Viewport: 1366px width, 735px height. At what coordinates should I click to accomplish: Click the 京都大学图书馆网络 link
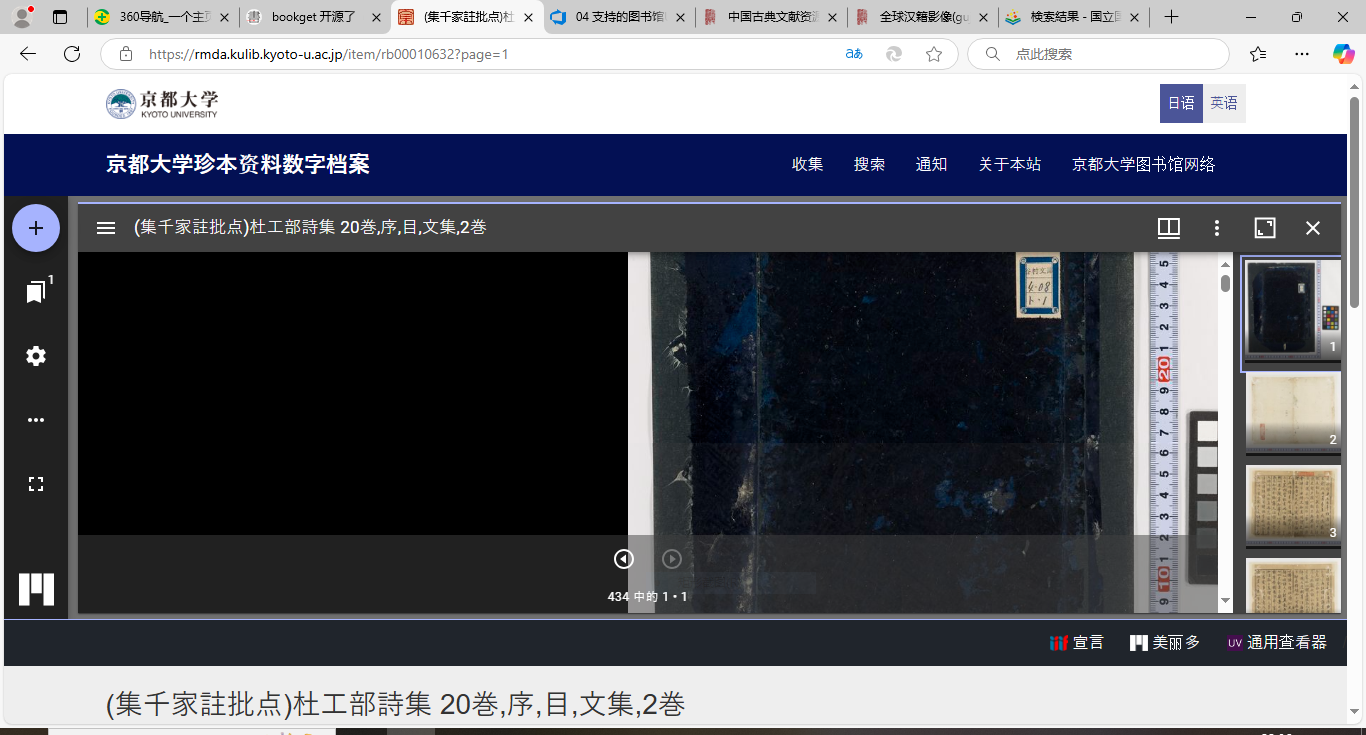point(1143,164)
